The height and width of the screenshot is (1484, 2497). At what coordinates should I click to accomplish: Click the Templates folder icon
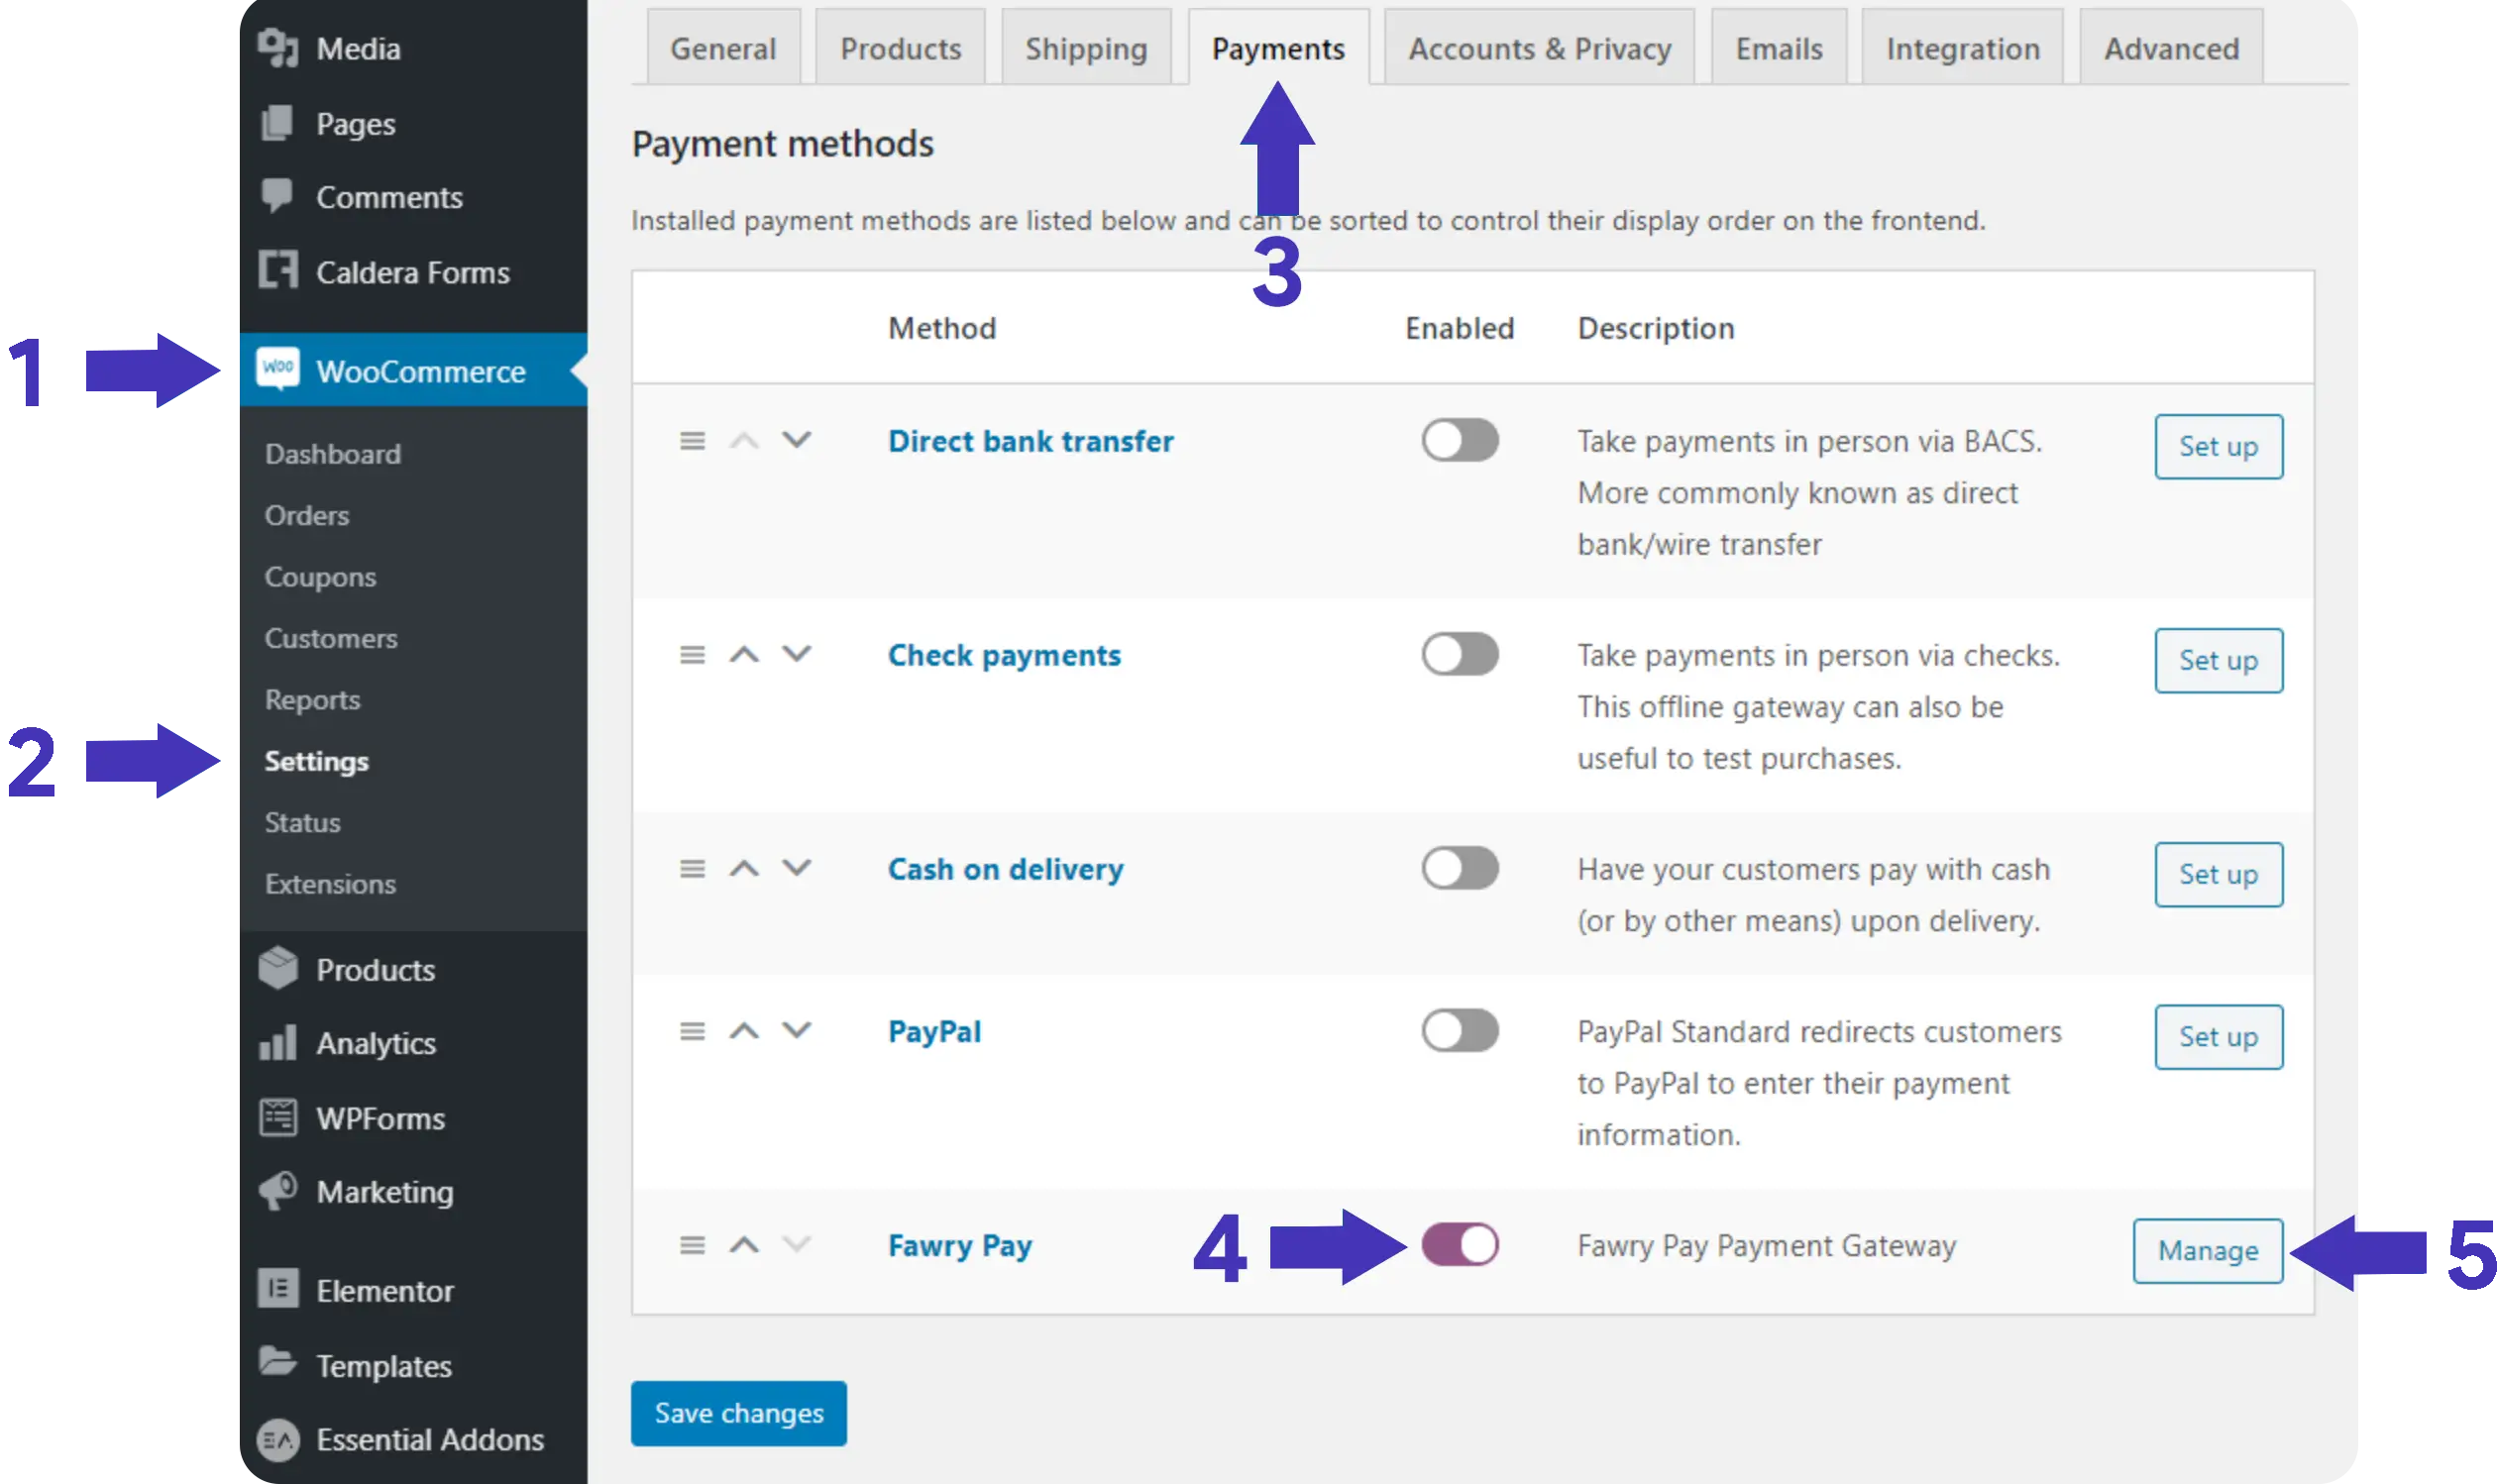(277, 1362)
